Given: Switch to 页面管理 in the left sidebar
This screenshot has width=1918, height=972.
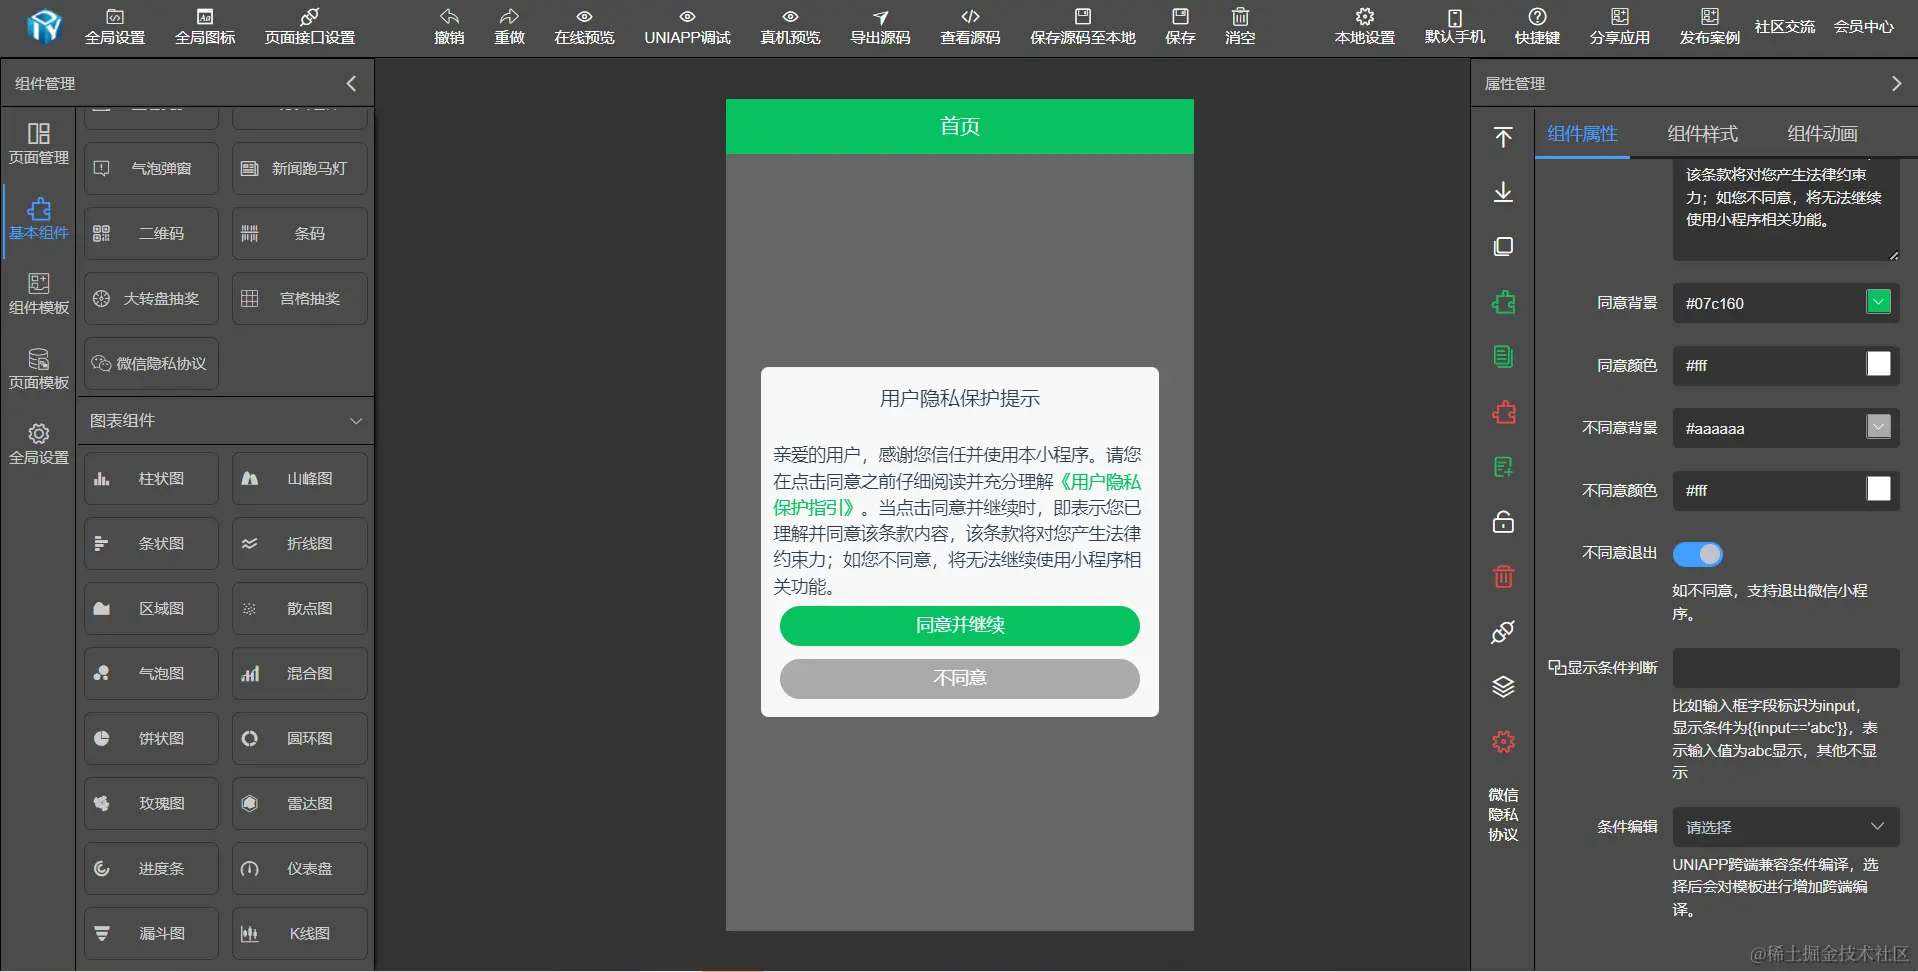Looking at the screenshot, I should (39, 144).
